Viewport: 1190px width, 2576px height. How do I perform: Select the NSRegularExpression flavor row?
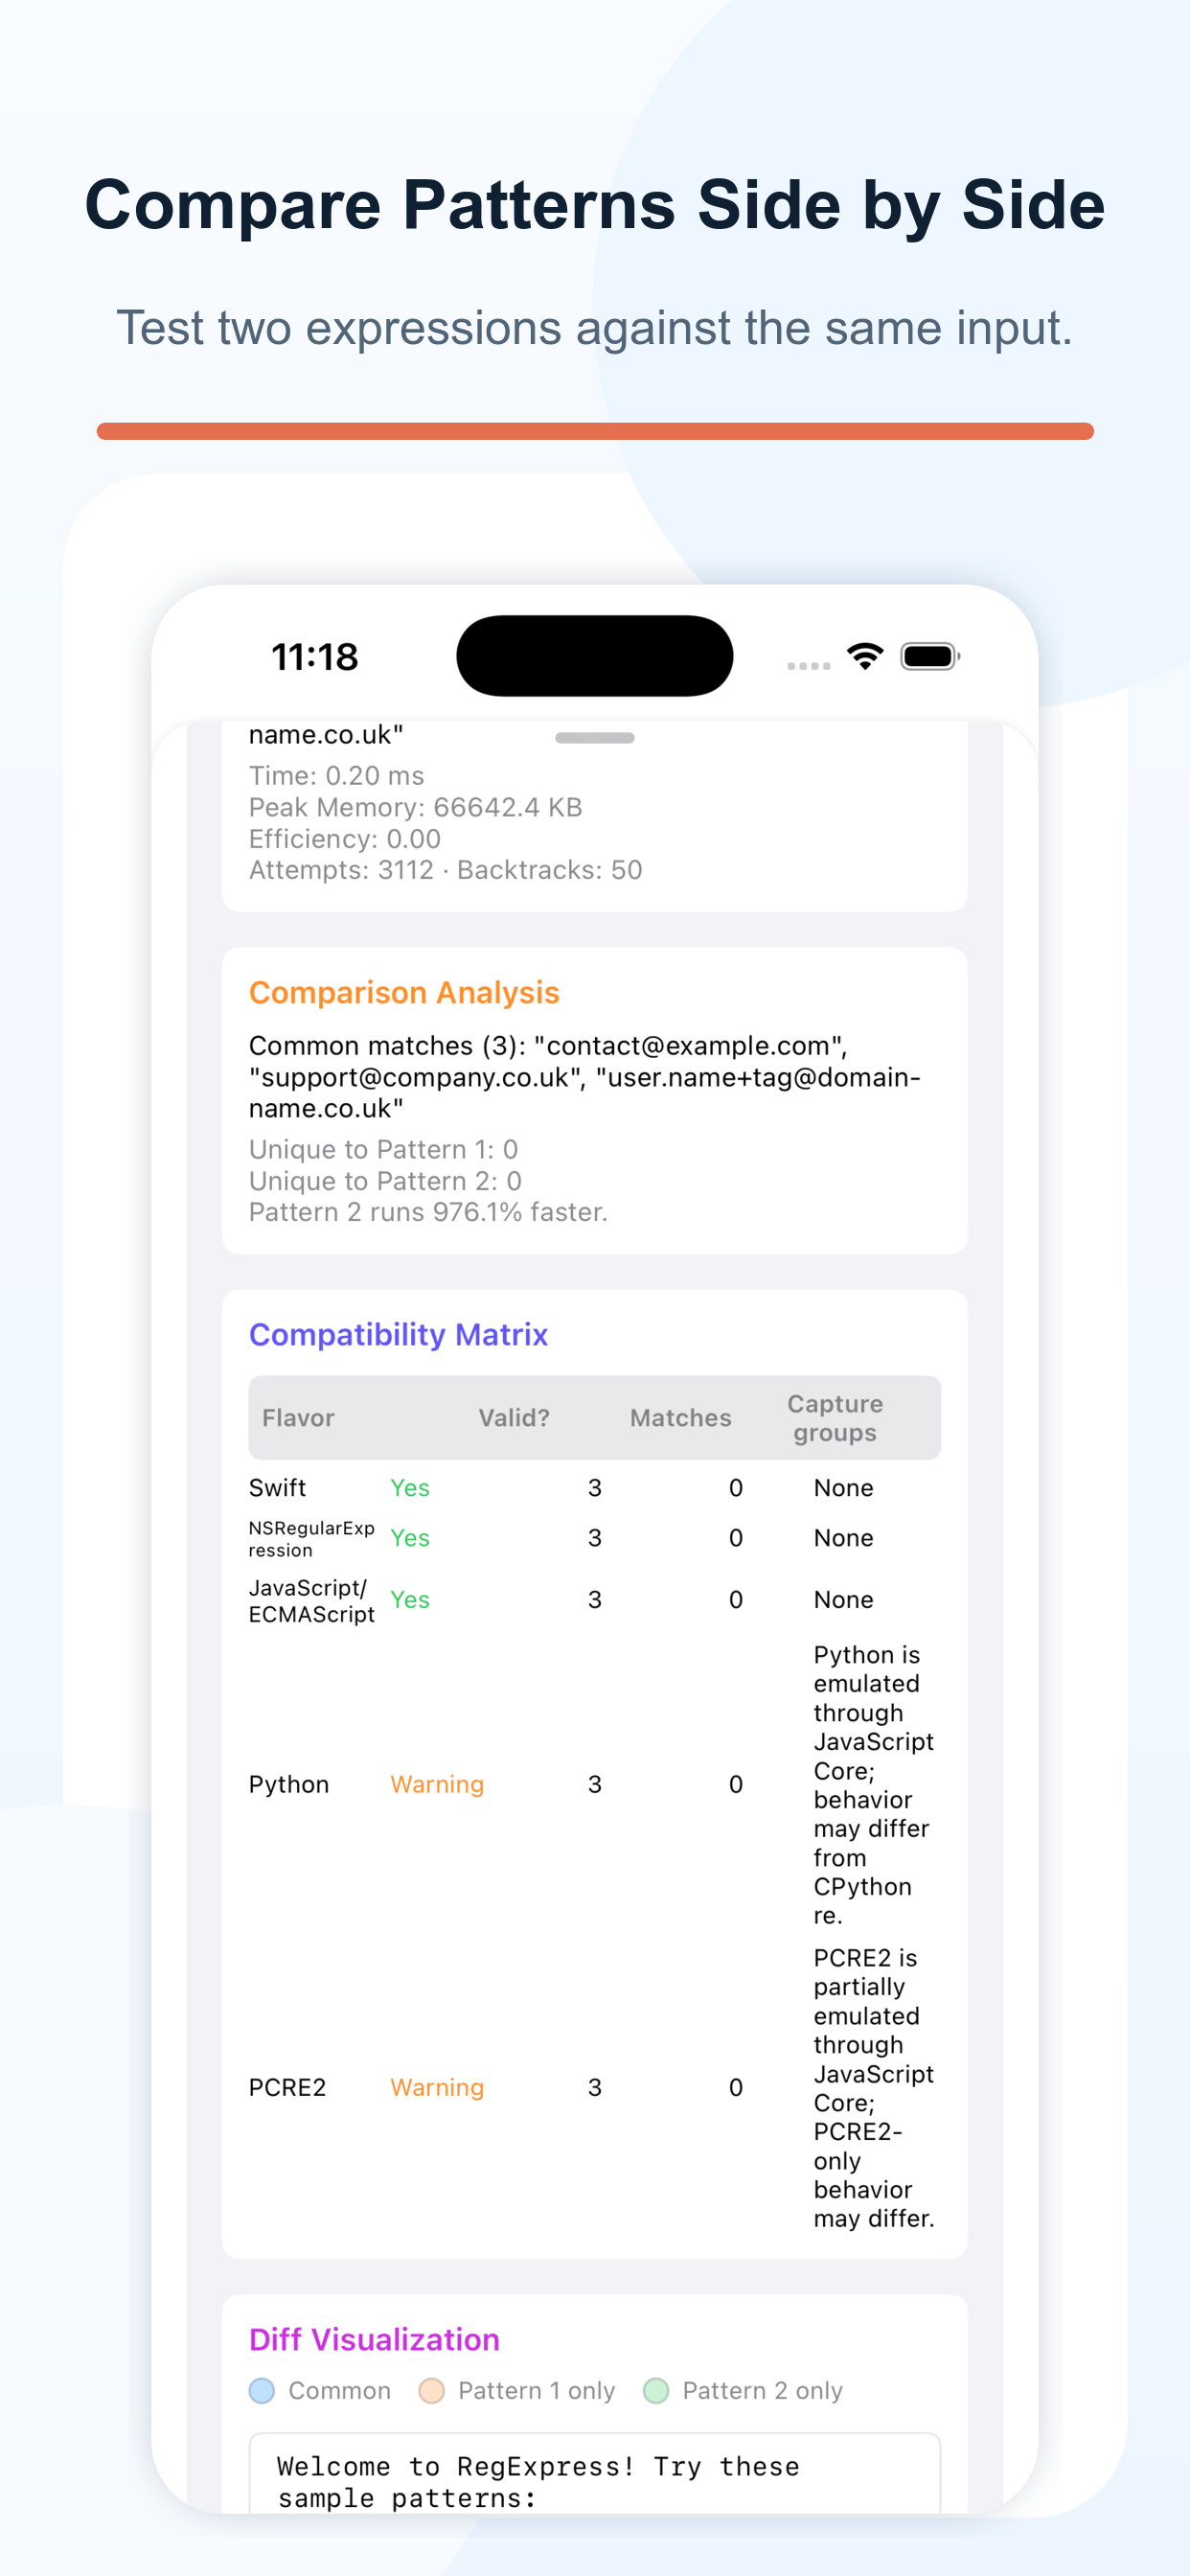(x=594, y=1538)
